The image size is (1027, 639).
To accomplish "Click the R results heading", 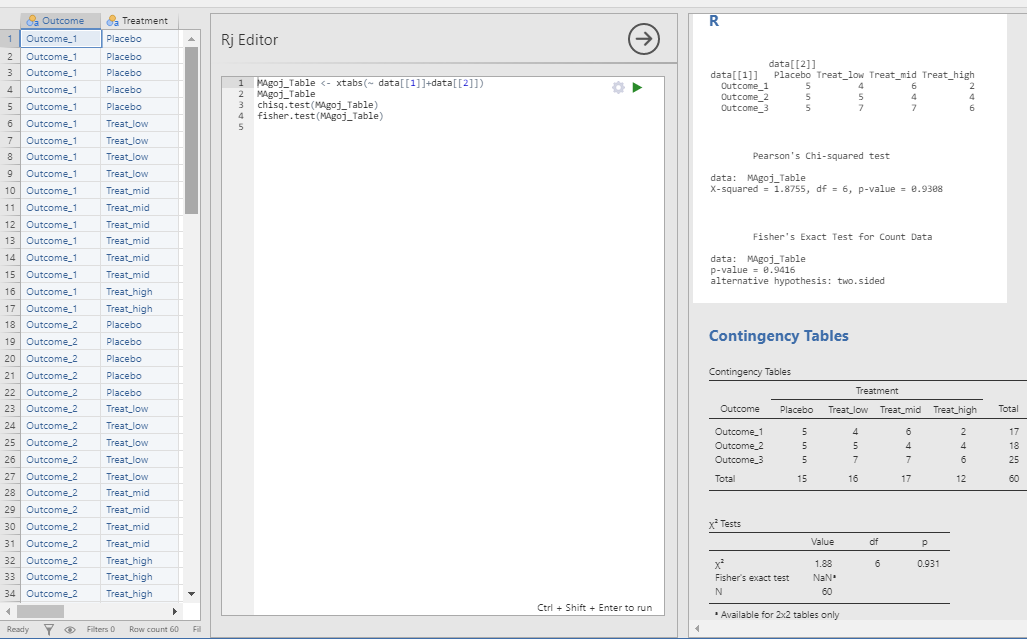I will pyautogui.click(x=714, y=21).
